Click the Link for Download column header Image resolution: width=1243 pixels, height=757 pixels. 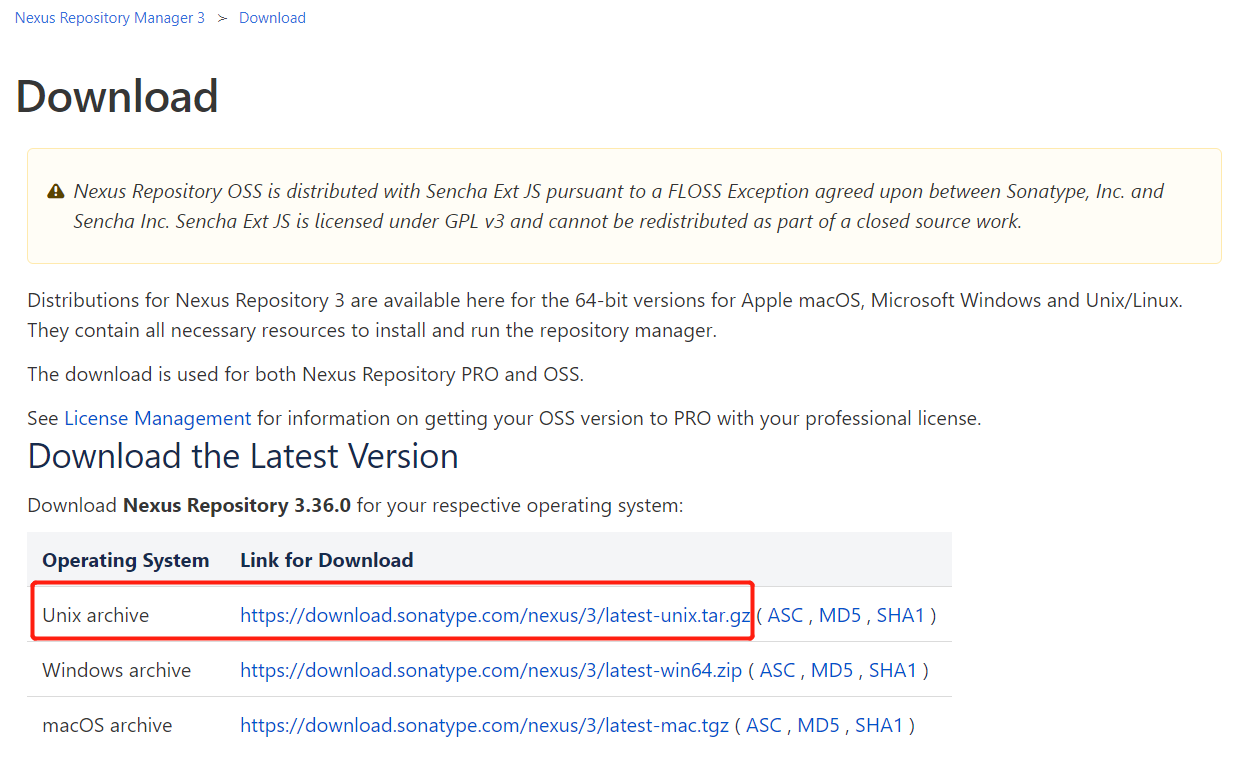click(327, 560)
